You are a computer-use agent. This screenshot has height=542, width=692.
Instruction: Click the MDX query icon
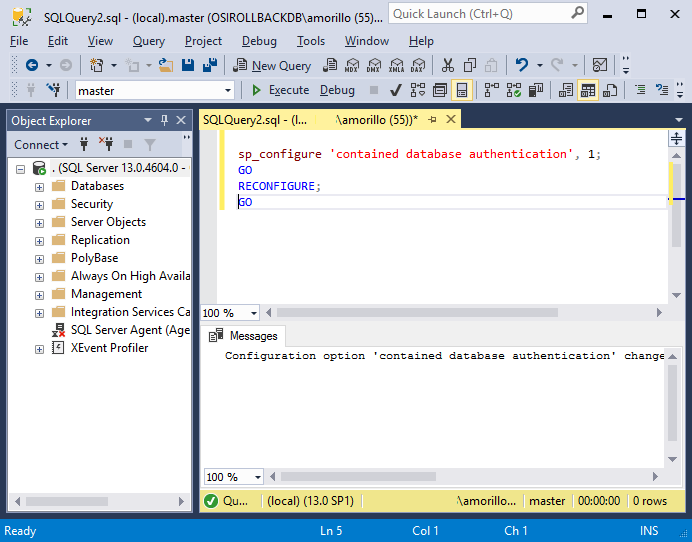coord(352,65)
